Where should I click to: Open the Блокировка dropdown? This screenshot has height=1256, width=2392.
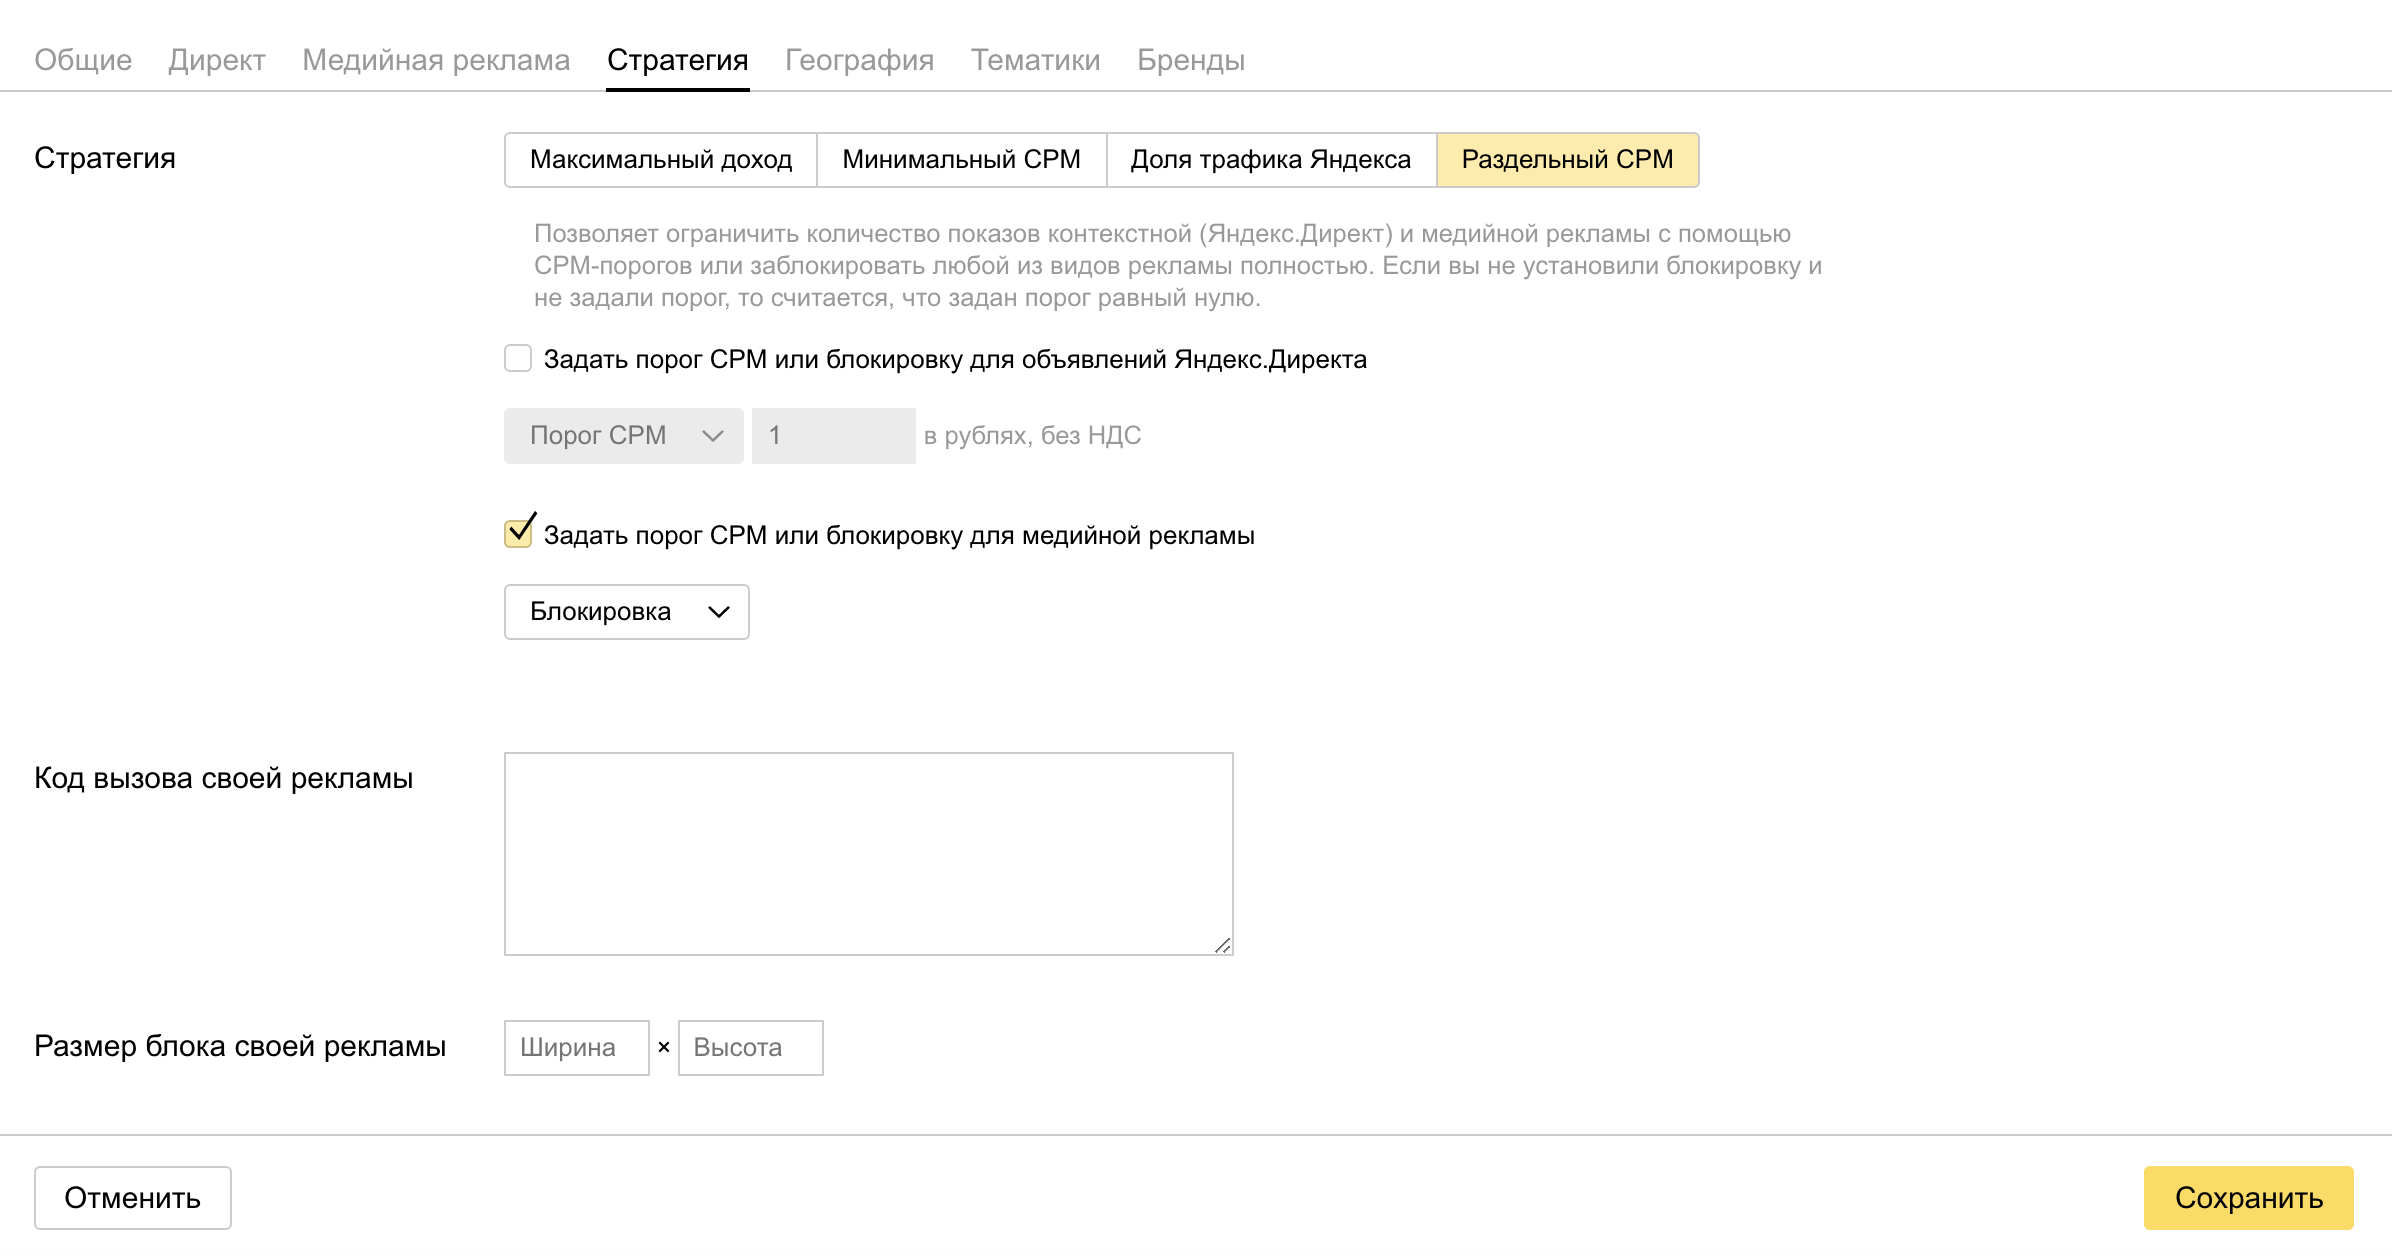click(x=626, y=612)
